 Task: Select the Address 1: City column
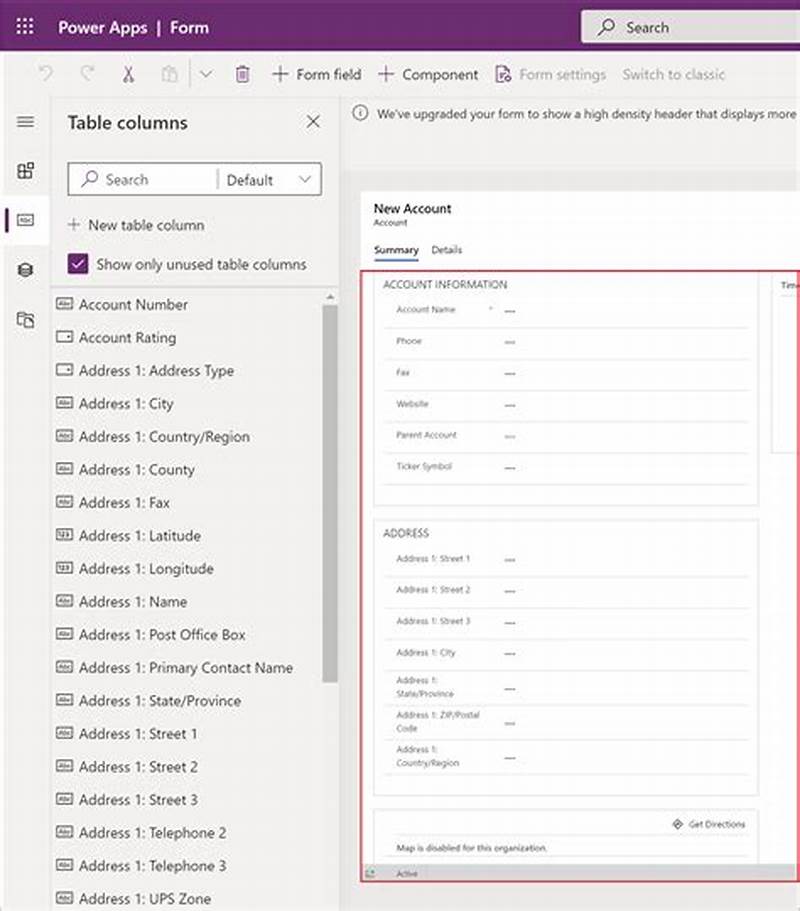click(127, 403)
